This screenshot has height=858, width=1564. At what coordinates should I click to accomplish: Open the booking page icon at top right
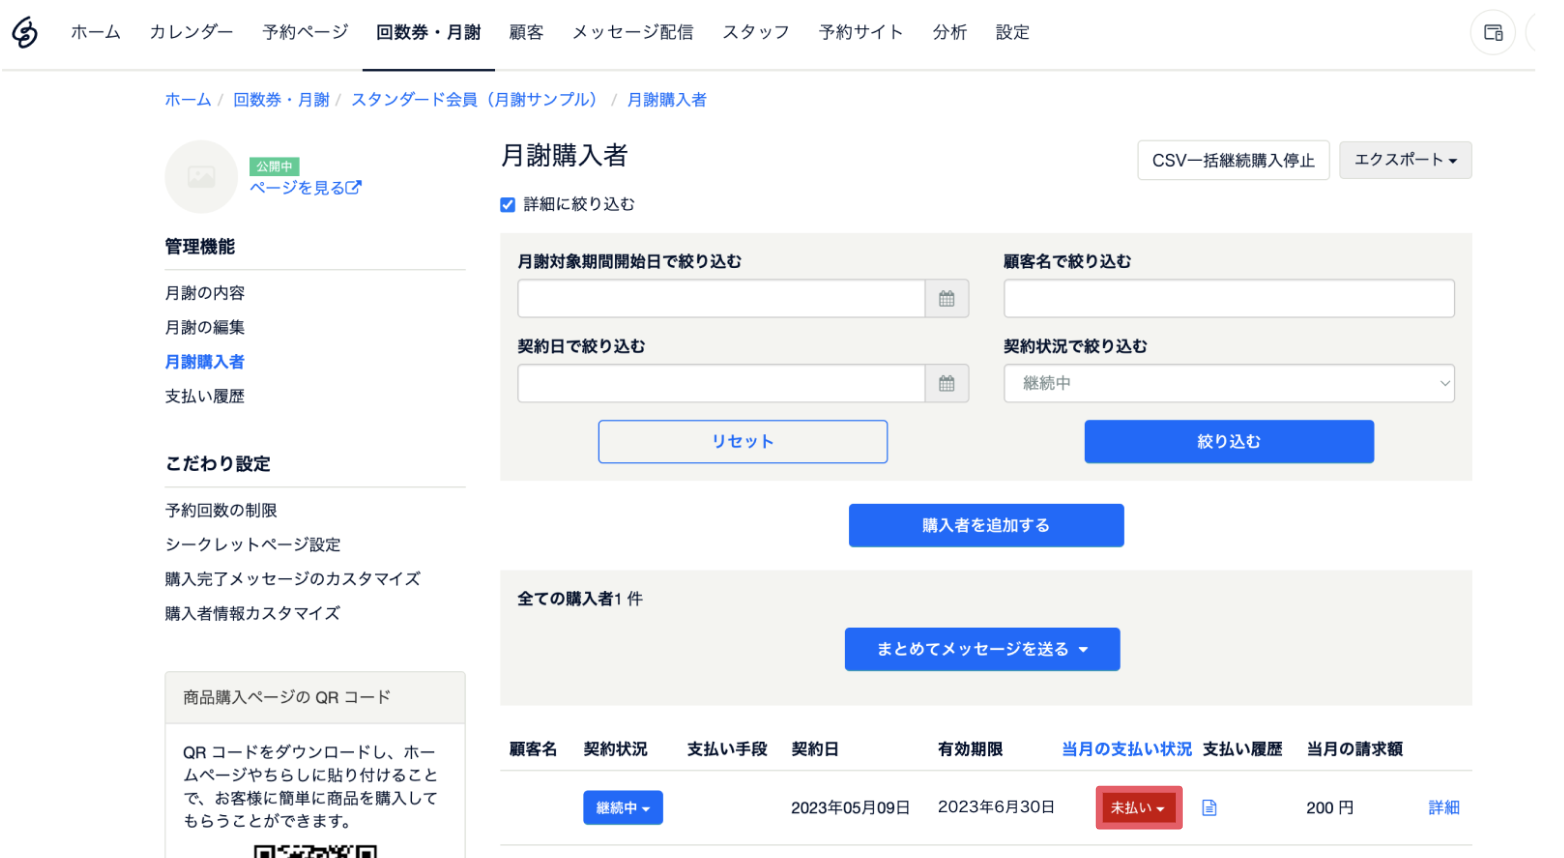(1492, 33)
